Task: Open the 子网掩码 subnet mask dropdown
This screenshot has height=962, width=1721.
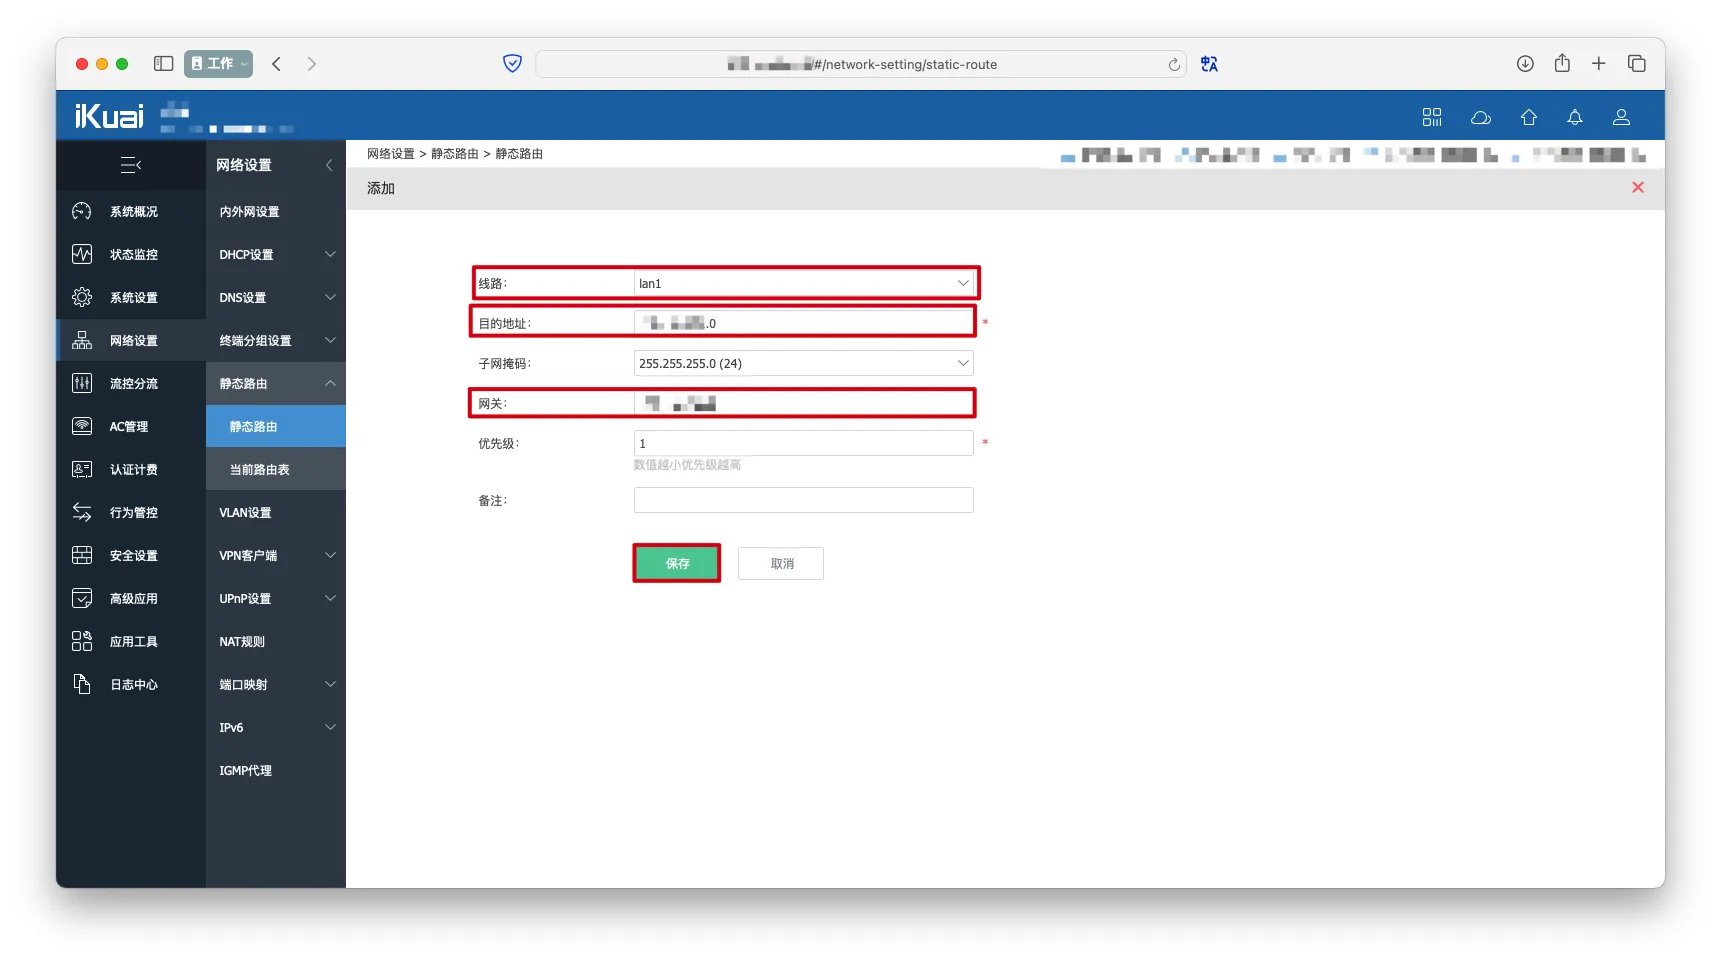Action: tap(803, 364)
